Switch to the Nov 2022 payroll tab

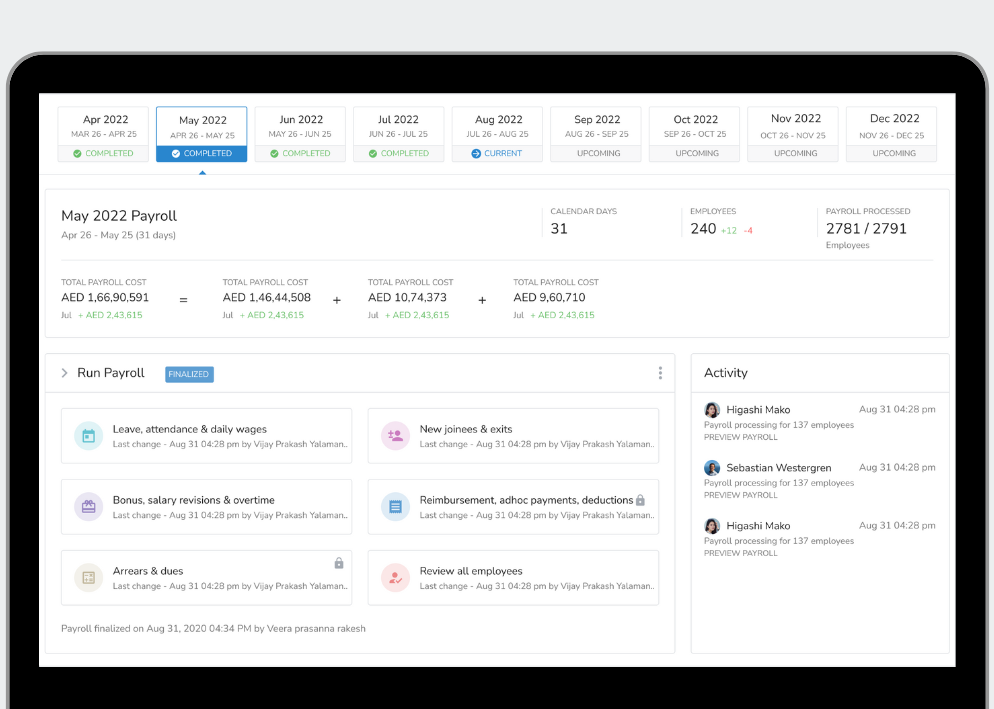coord(793,134)
